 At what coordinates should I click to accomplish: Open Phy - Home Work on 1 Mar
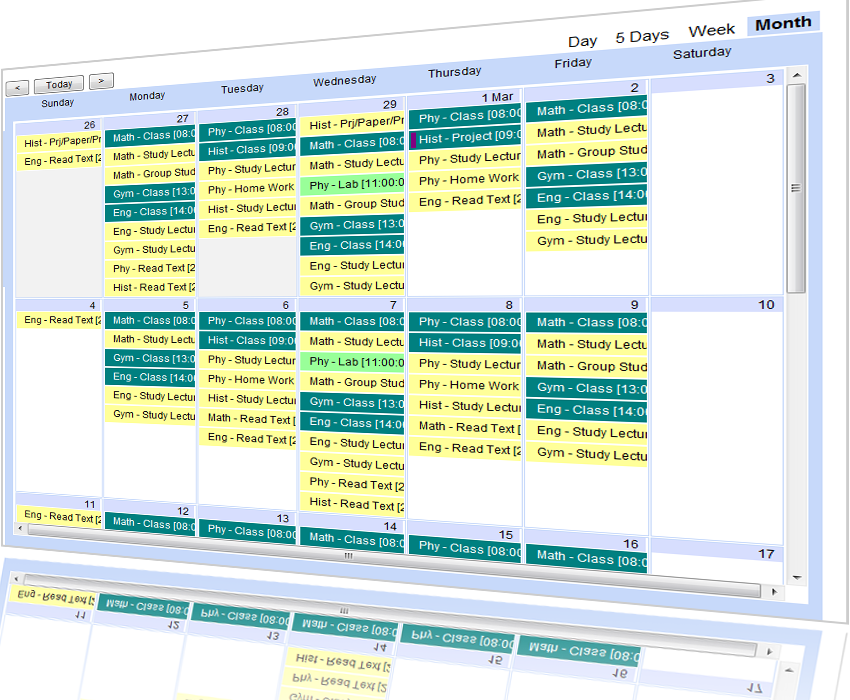click(x=465, y=179)
